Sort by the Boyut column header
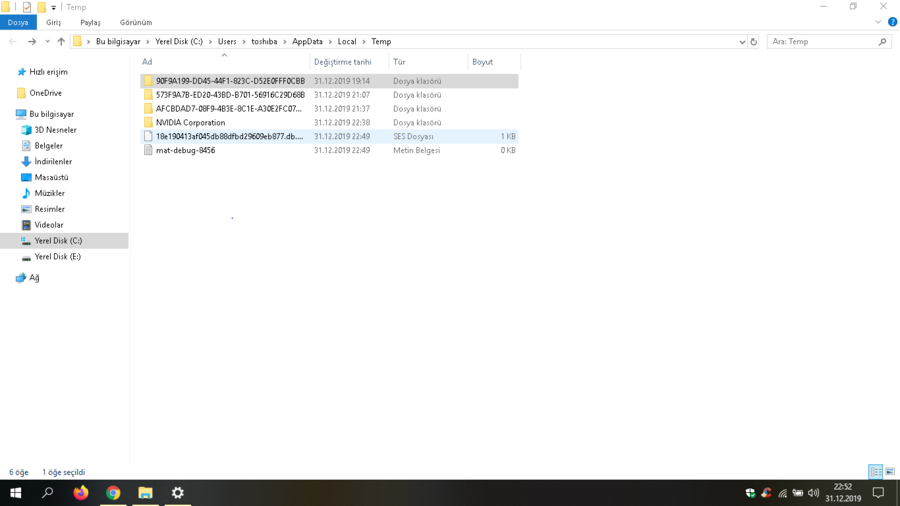 494,61
